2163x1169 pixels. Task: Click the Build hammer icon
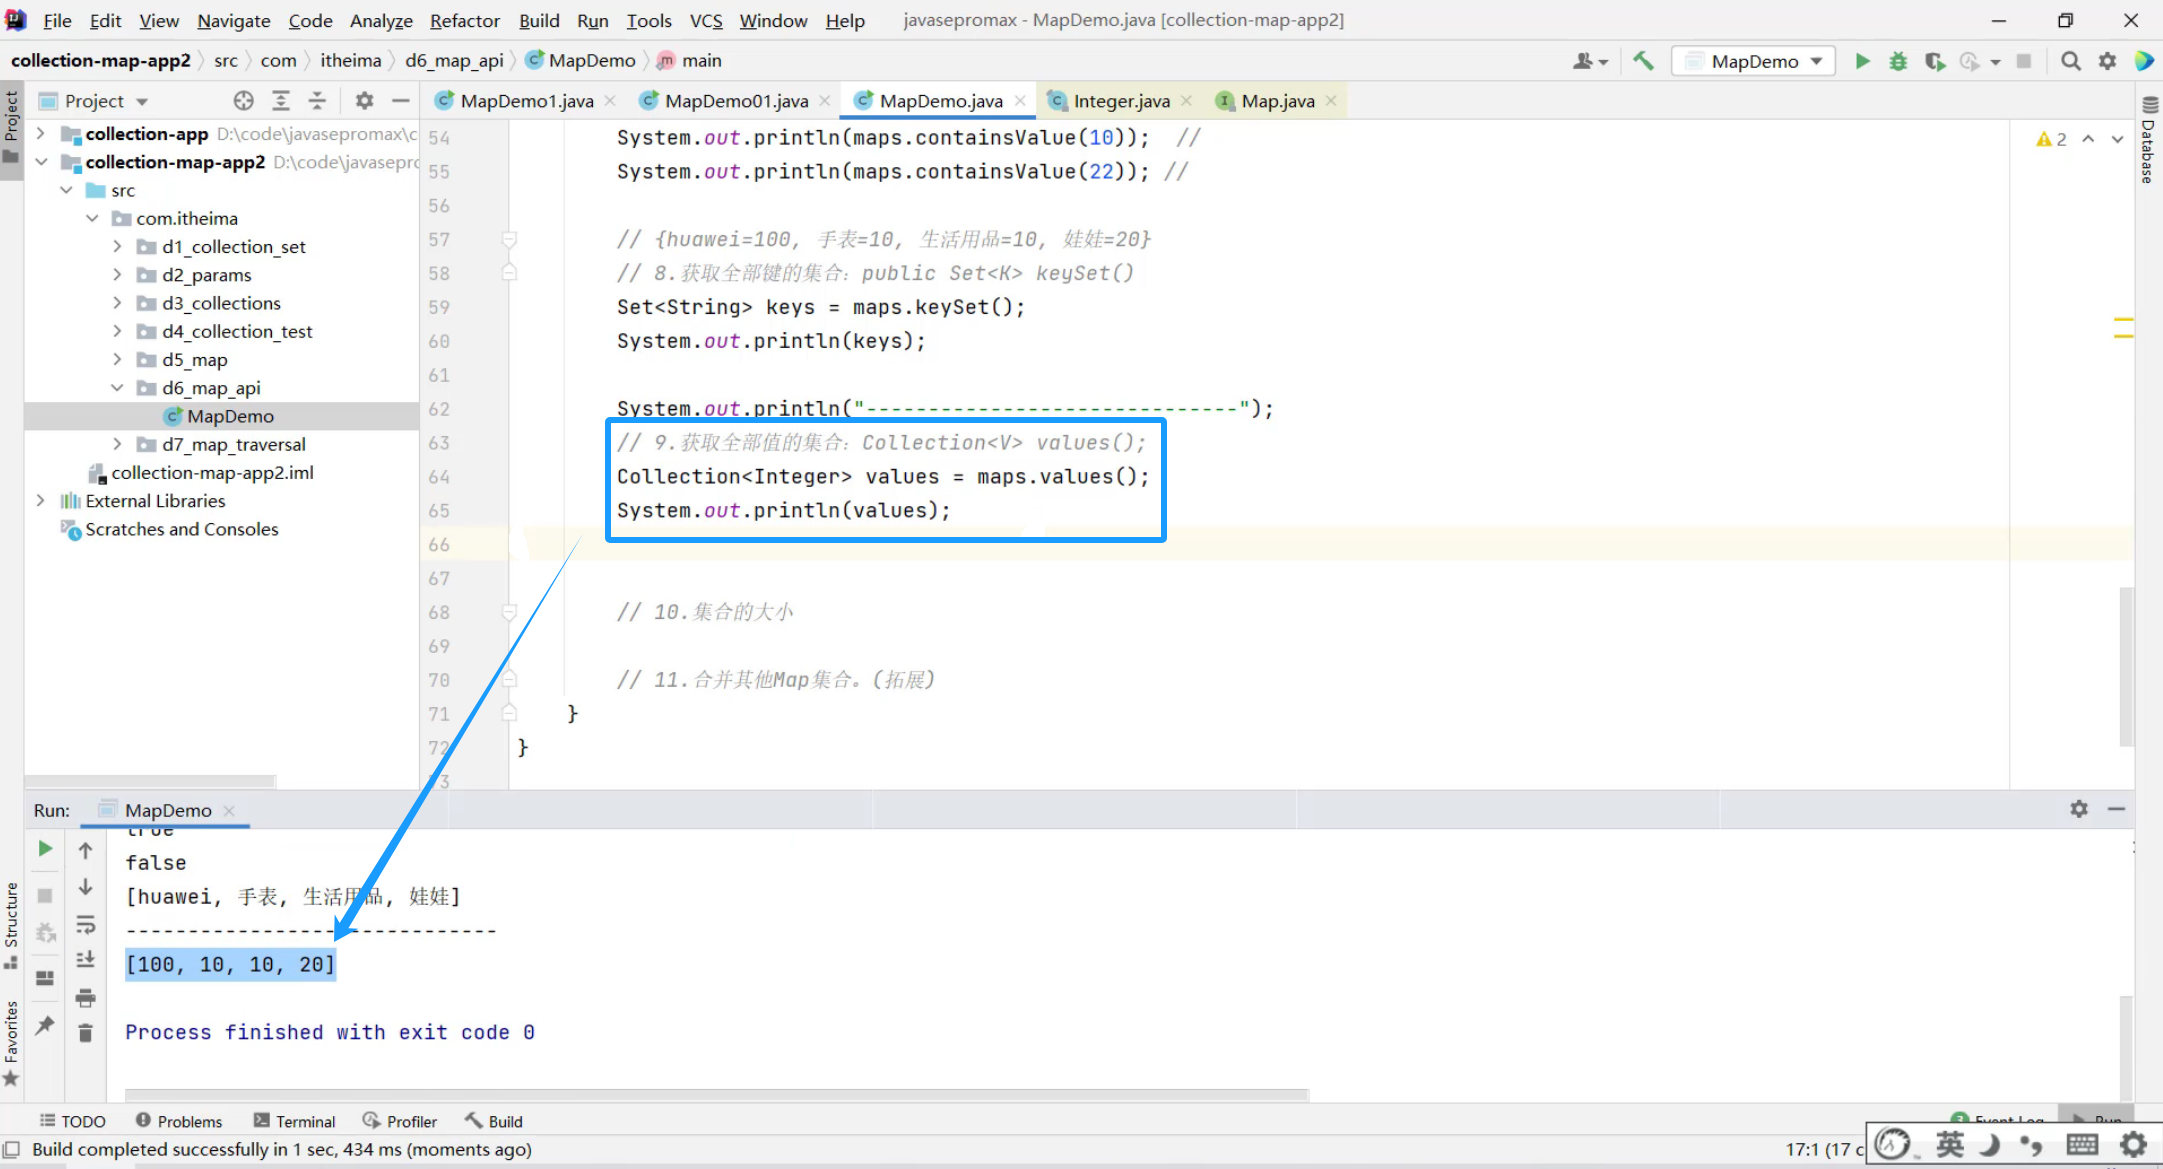tap(1643, 61)
